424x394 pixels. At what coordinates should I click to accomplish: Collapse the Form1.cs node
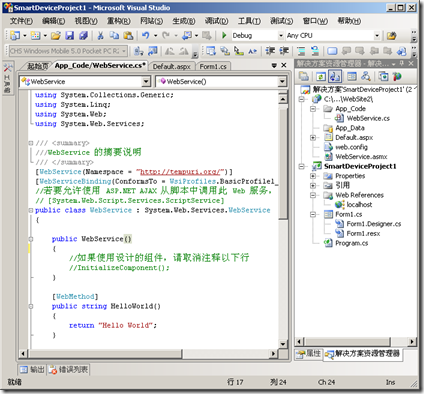(x=313, y=214)
